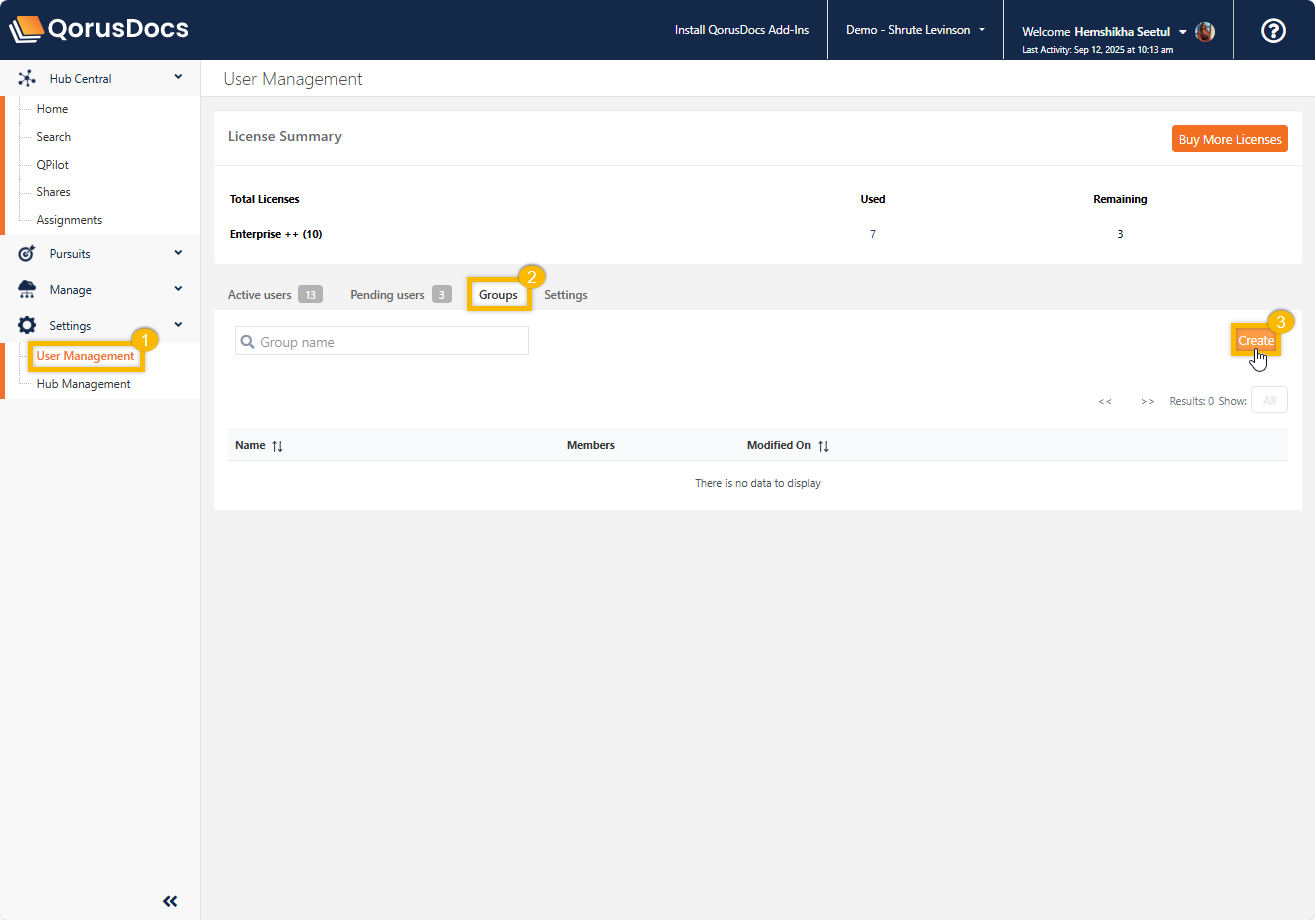Click the Hub Central network icon
This screenshot has width=1315, height=920.
click(27, 78)
